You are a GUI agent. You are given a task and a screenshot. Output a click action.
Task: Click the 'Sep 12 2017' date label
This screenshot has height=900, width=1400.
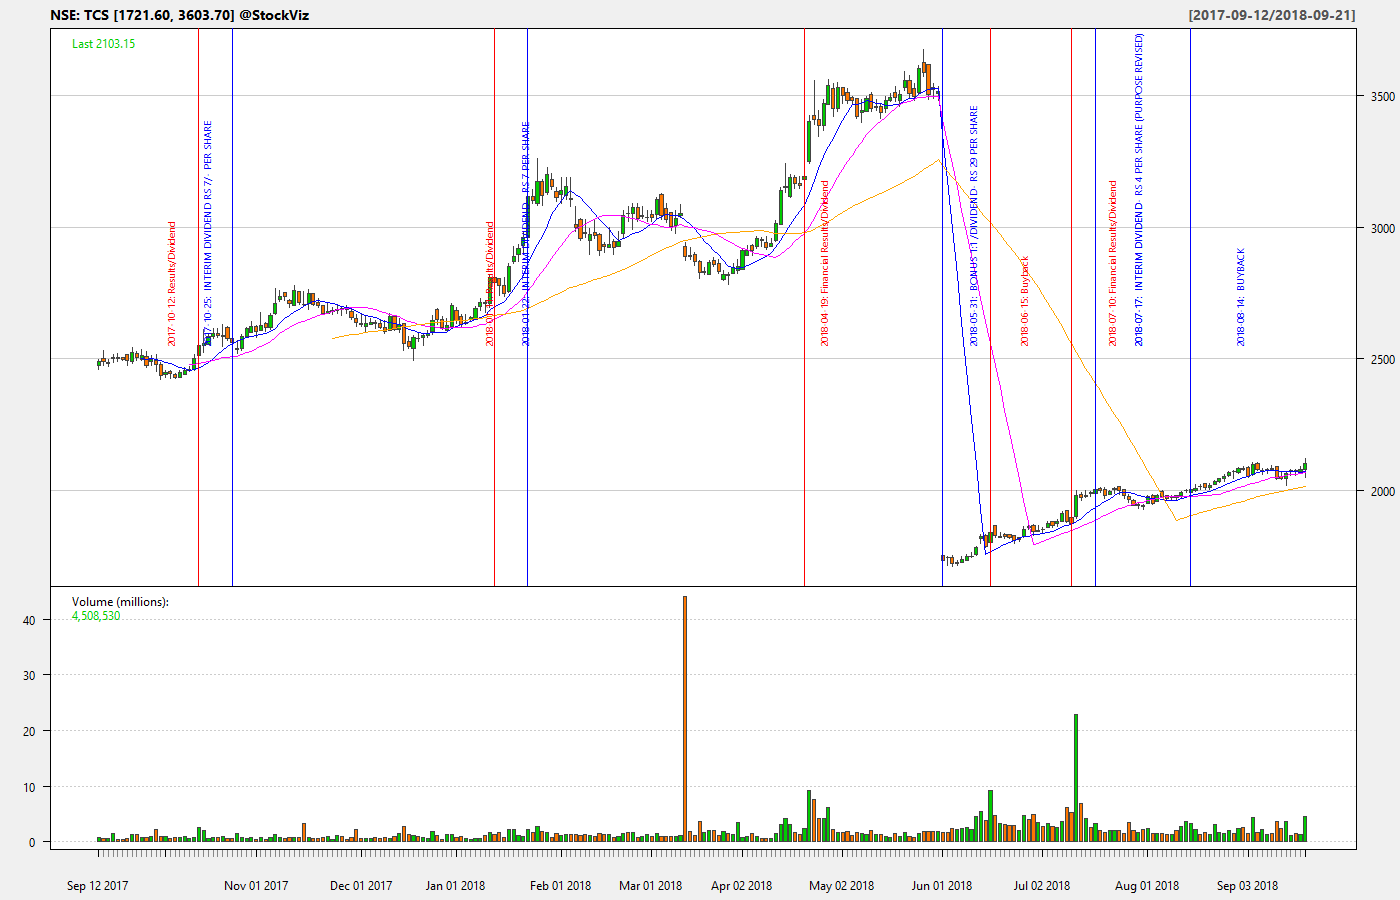pos(97,886)
